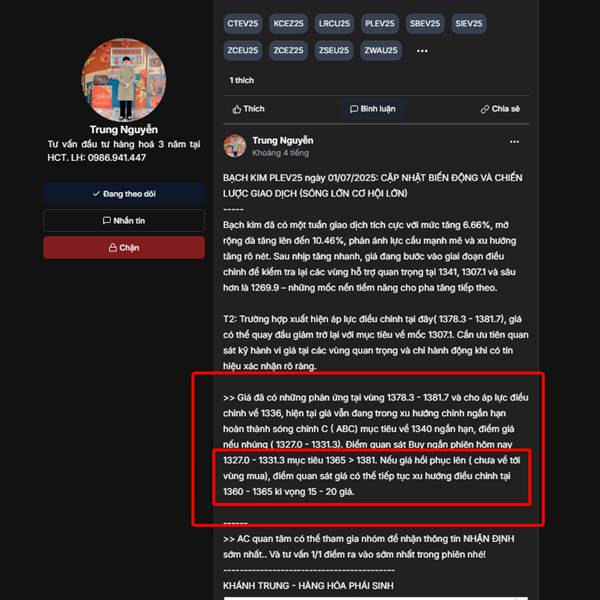Open Trung Nguyễn post author name
The height and width of the screenshot is (600, 600).
[283, 141]
